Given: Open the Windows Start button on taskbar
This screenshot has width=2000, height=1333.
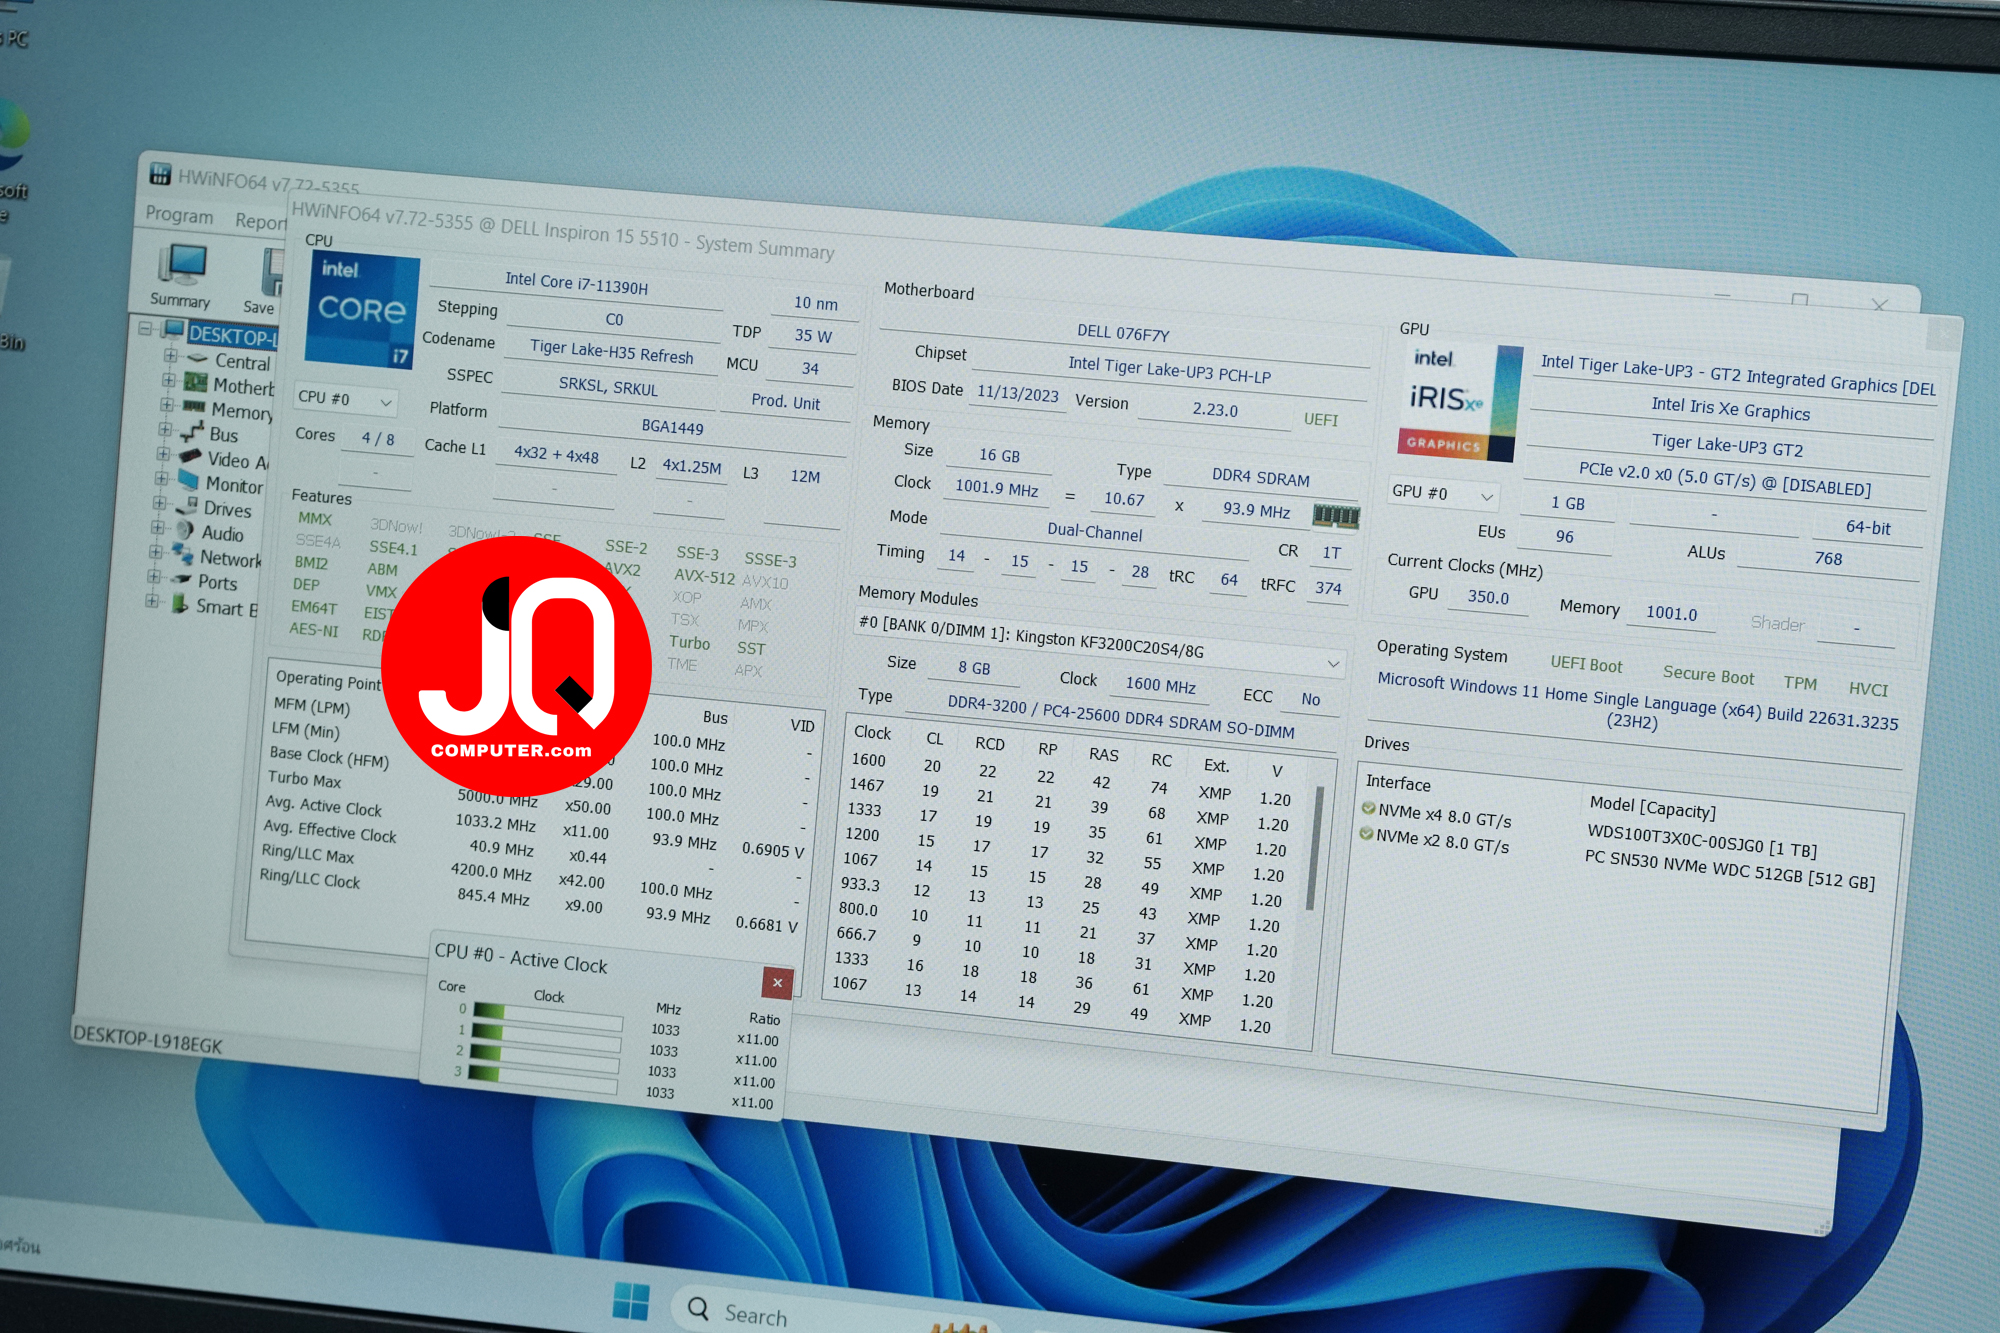Looking at the screenshot, I should [x=630, y=1301].
